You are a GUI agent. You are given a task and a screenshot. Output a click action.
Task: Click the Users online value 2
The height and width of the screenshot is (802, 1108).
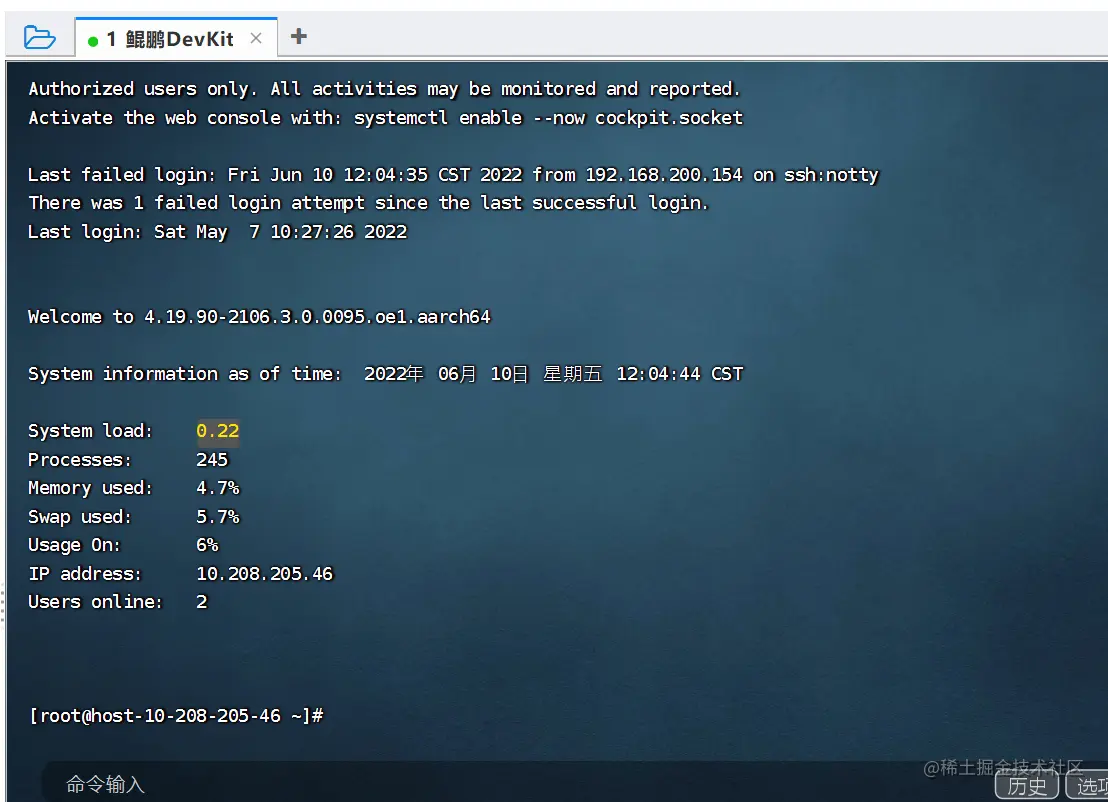pyautogui.click(x=201, y=602)
